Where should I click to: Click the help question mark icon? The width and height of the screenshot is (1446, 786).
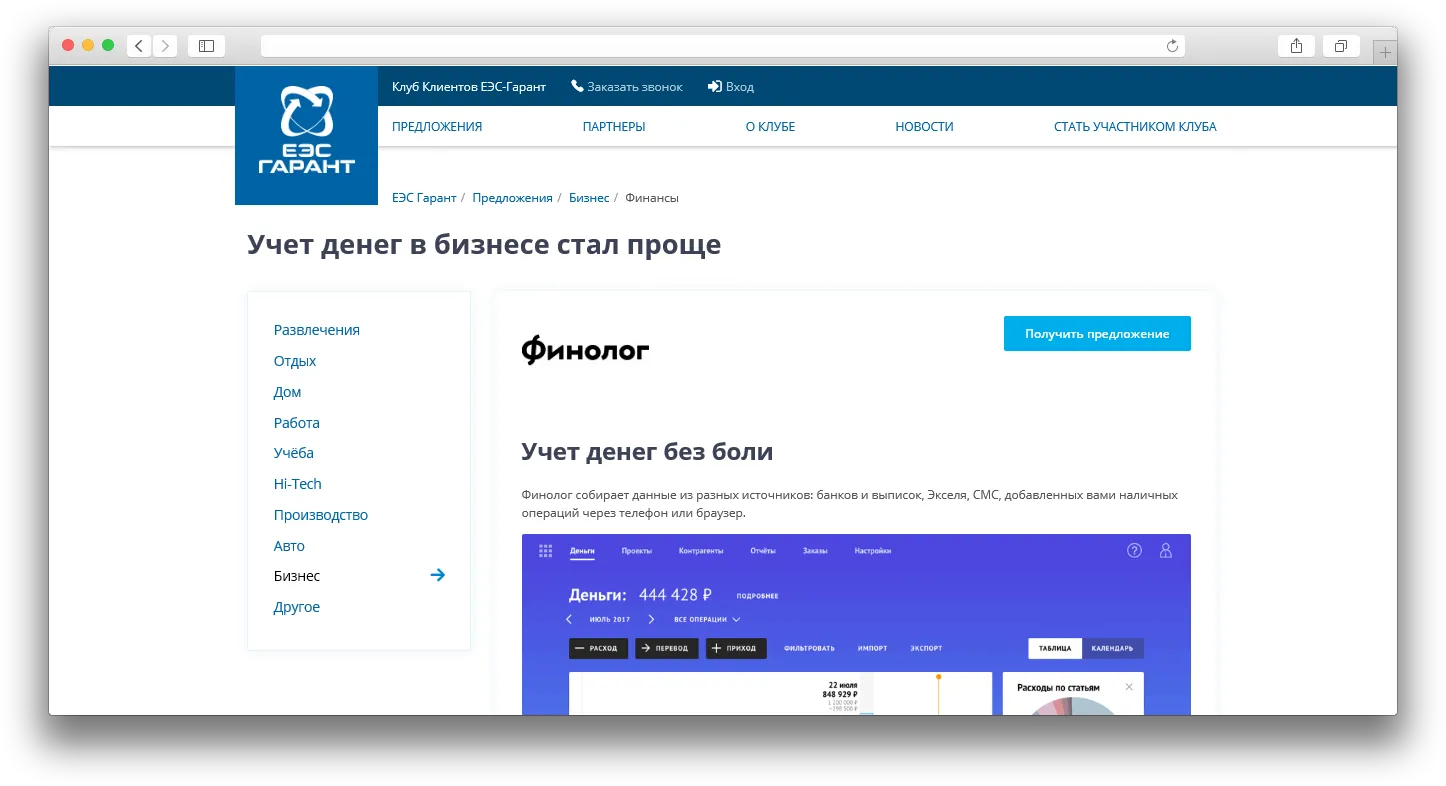tap(1134, 550)
